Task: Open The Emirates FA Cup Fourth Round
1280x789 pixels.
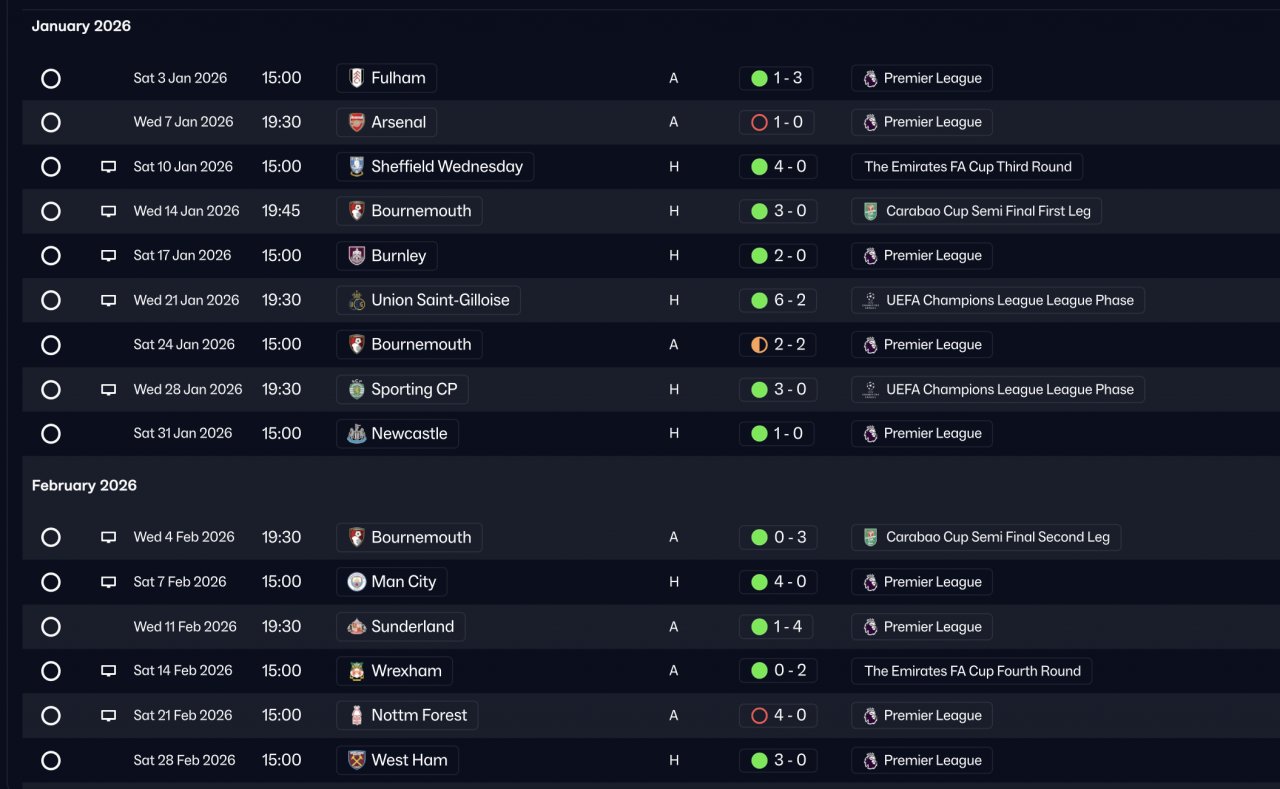Action: pyautogui.click(x=971, y=671)
